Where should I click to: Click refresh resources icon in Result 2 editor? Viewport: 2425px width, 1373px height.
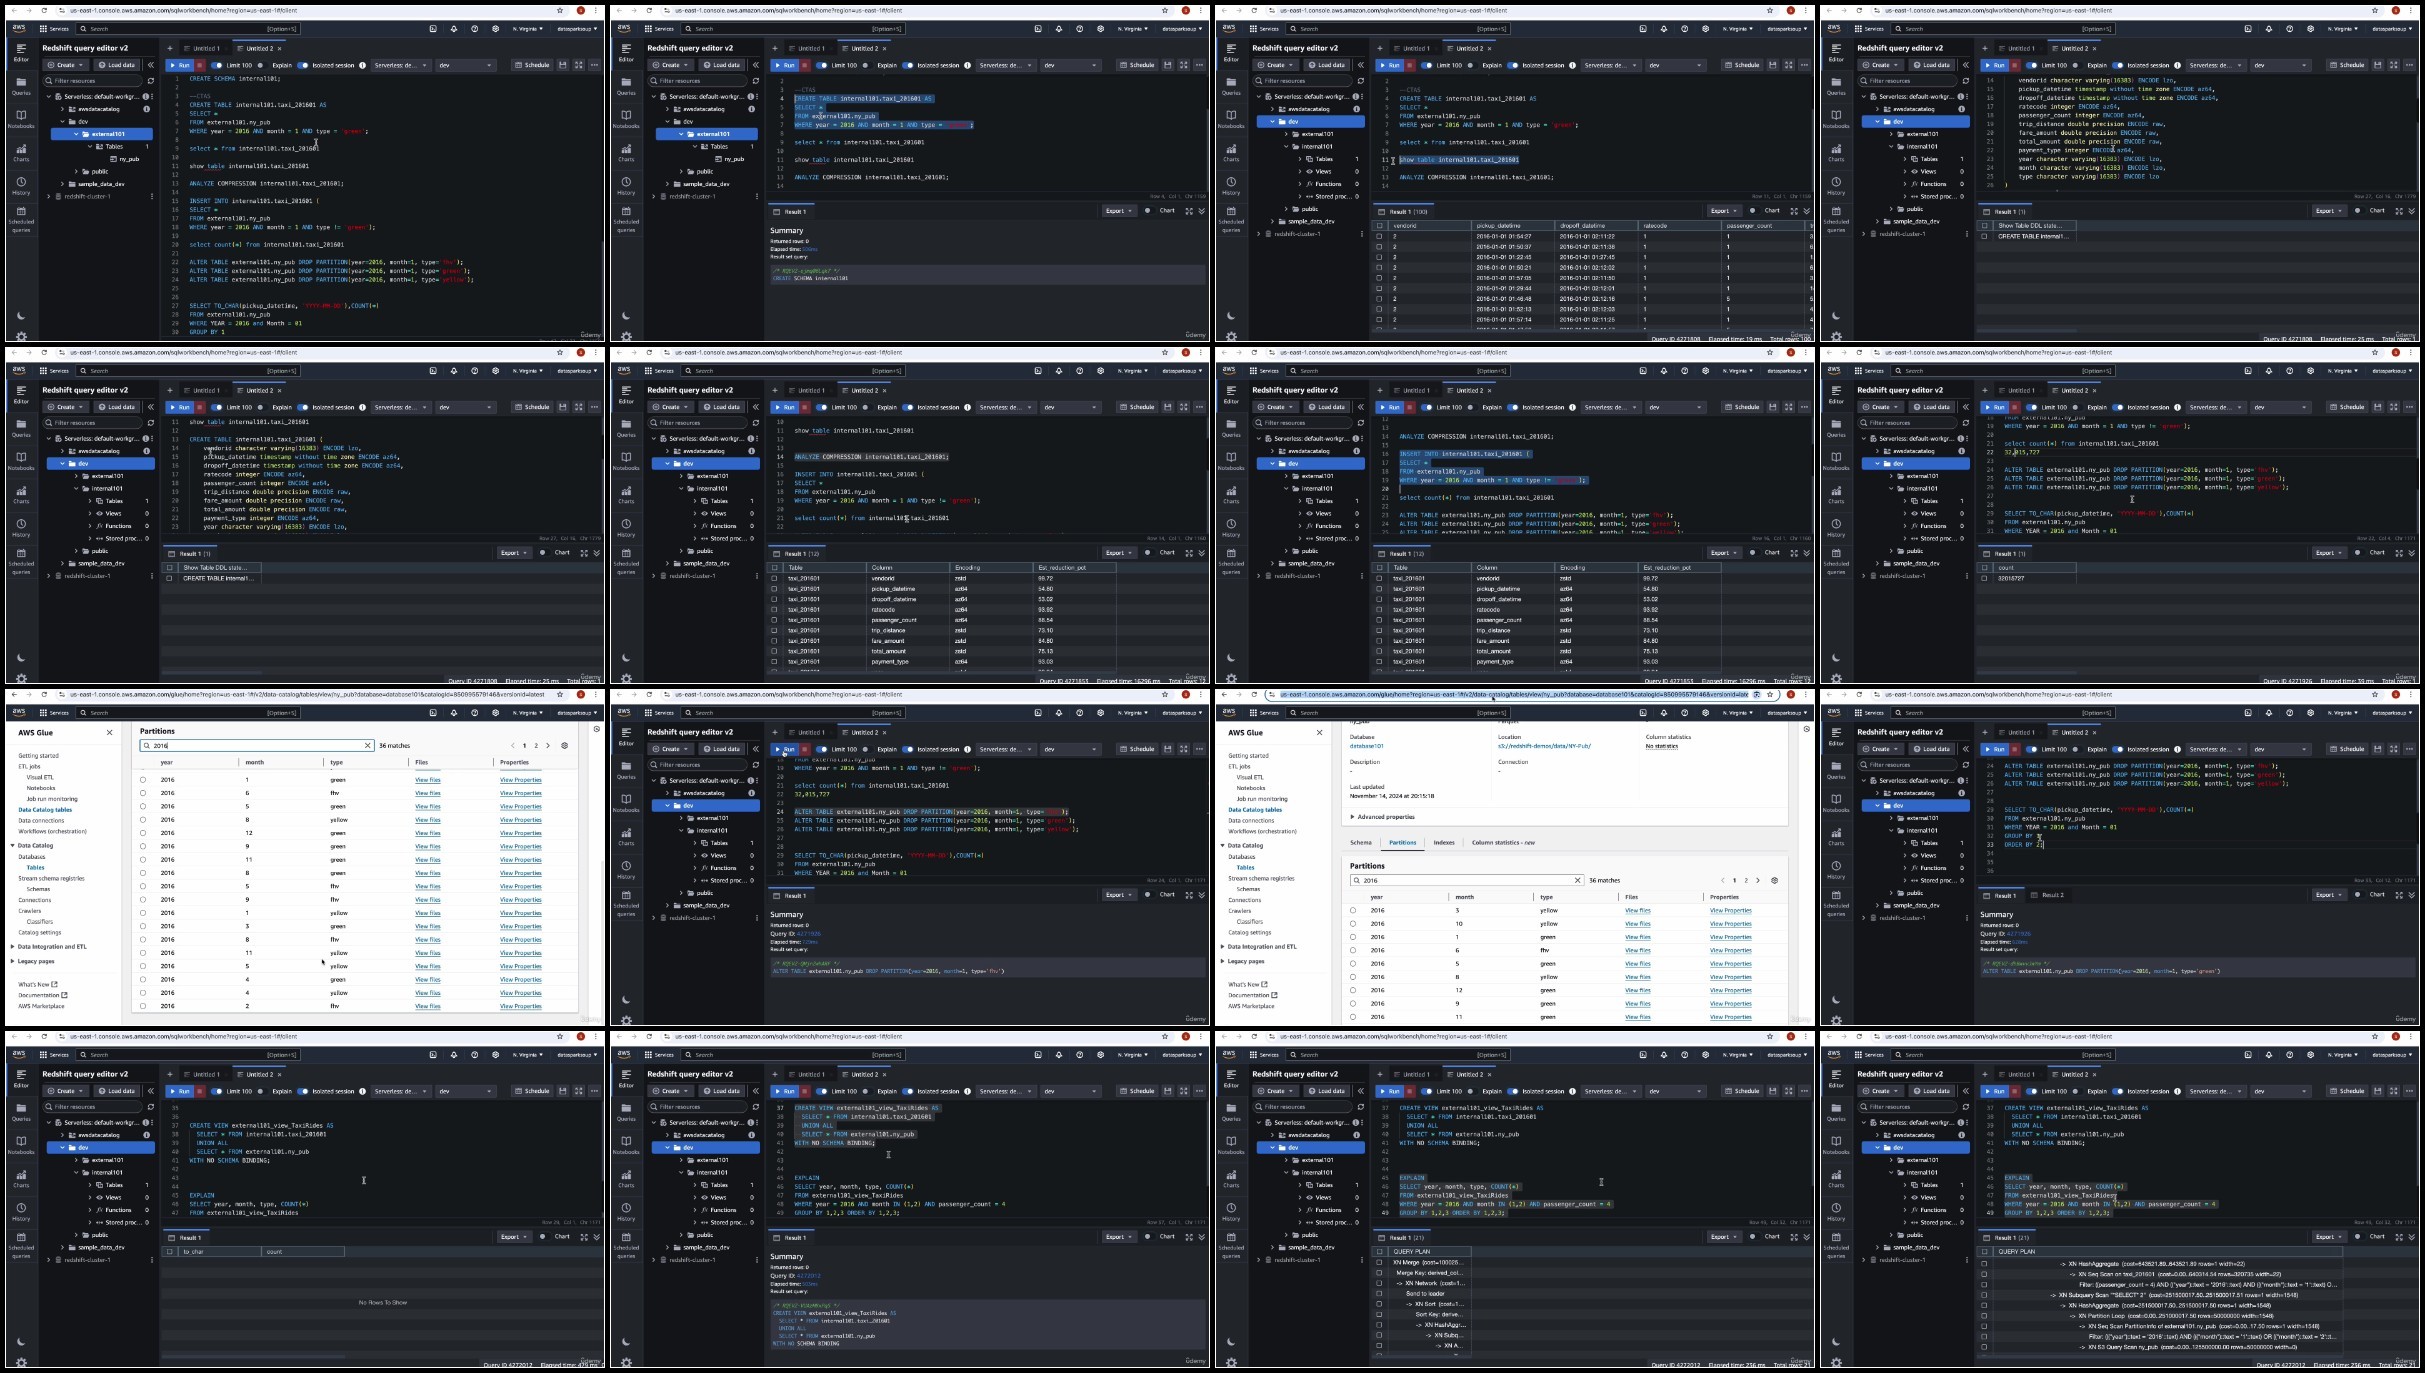pyautogui.click(x=1965, y=765)
